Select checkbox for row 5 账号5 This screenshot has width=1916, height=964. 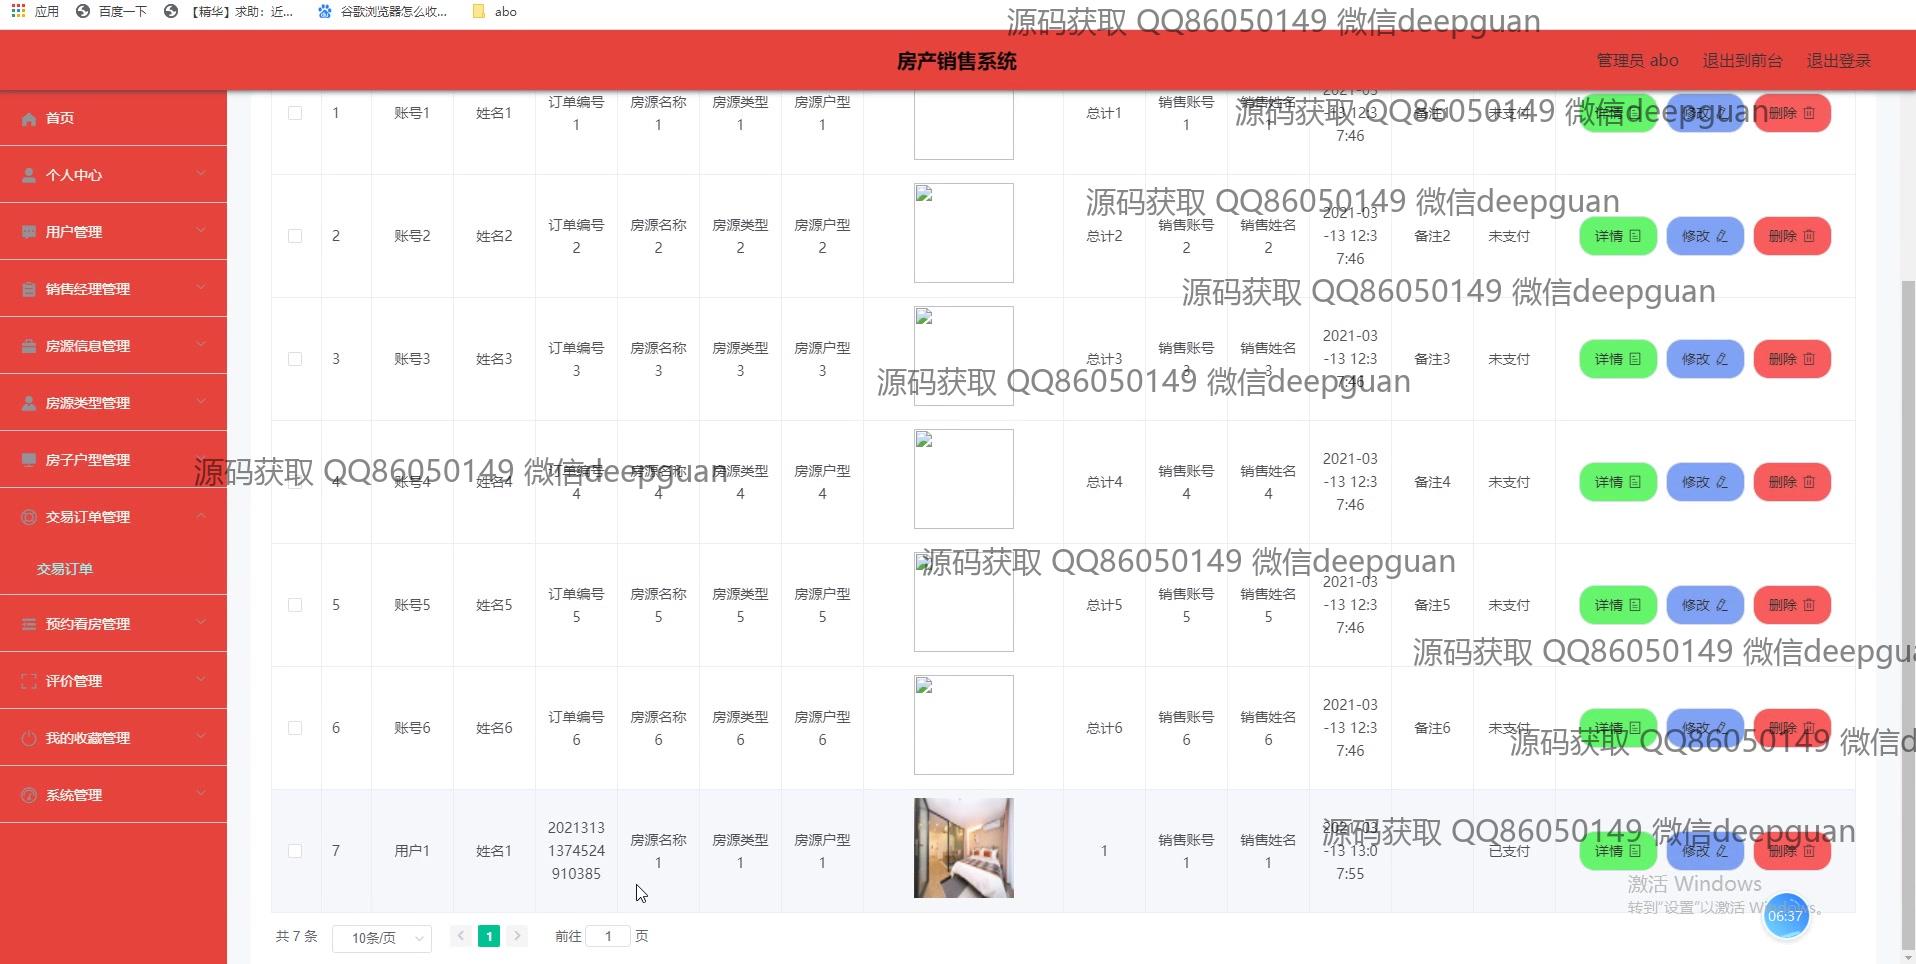pyautogui.click(x=295, y=605)
